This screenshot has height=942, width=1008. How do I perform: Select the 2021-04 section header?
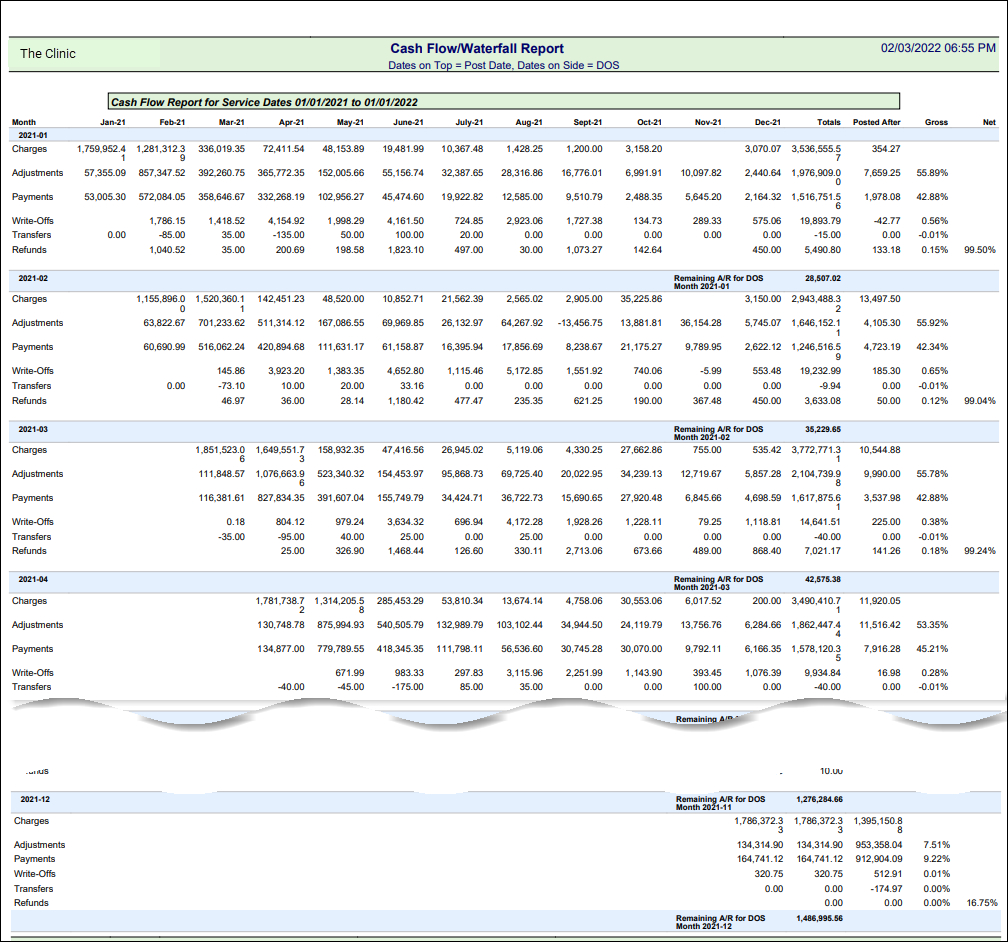33,579
